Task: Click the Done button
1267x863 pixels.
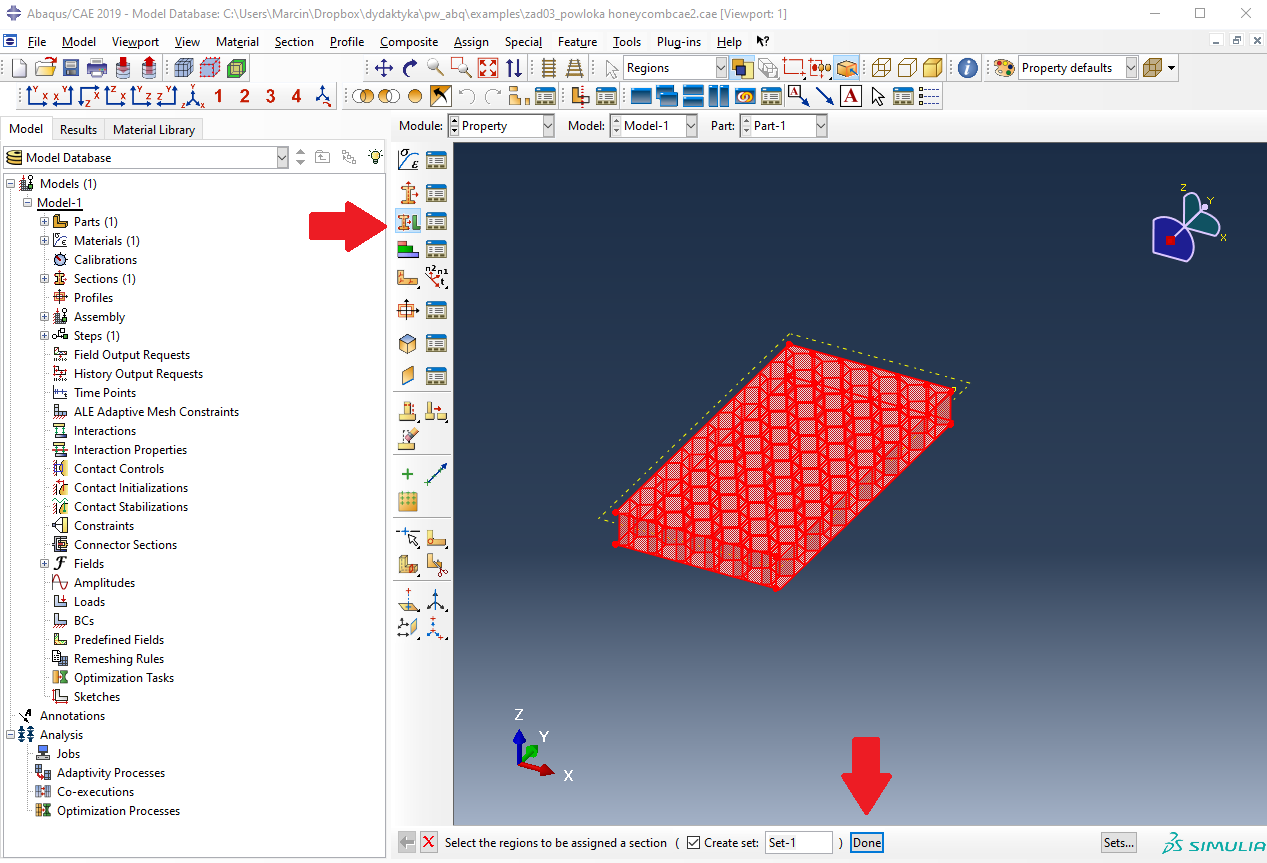Action: pyautogui.click(x=866, y=843)
